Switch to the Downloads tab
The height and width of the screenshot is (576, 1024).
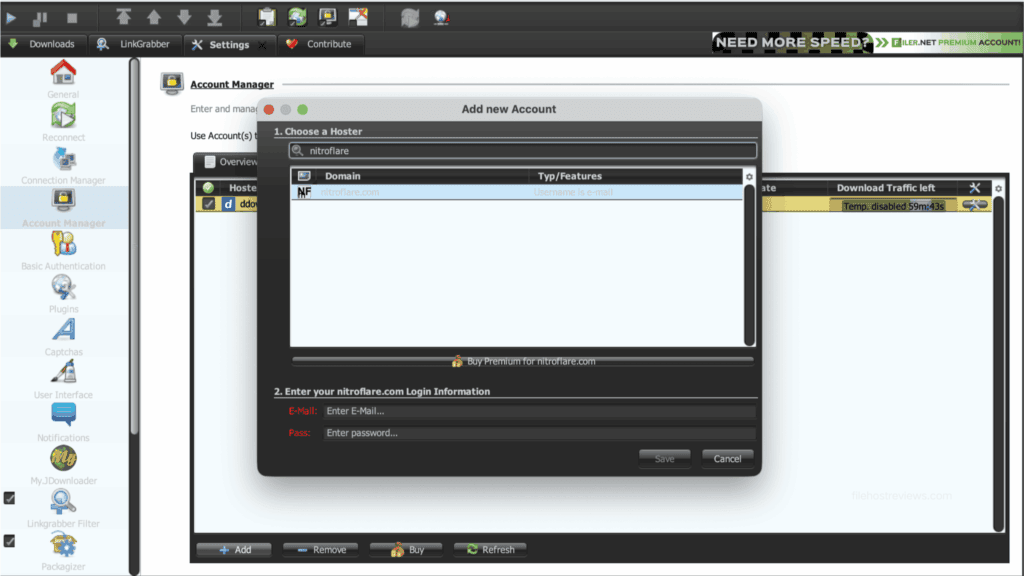point(42,44)
